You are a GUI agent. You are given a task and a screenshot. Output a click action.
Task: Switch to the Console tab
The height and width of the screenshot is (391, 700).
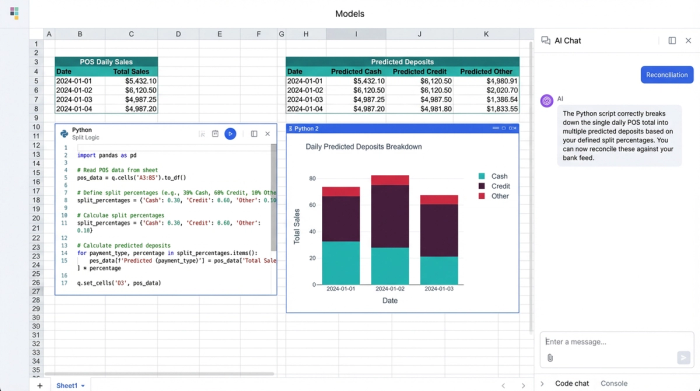click(614, 383)
